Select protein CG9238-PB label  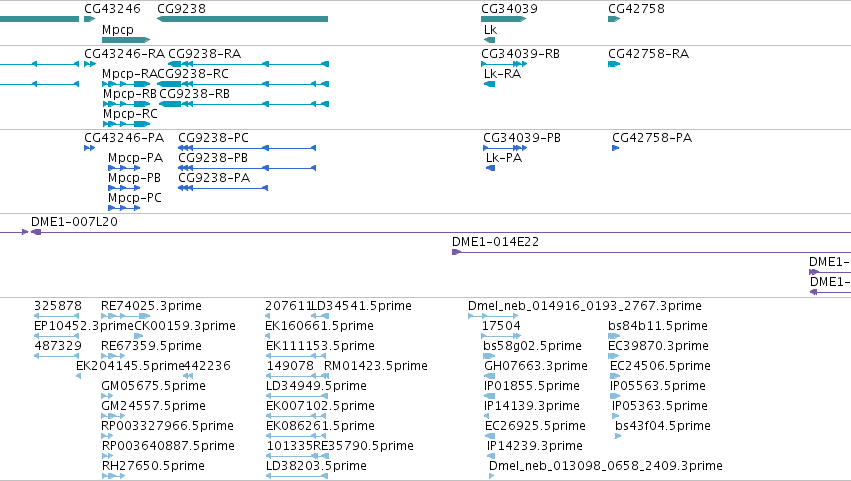point(213,158)
